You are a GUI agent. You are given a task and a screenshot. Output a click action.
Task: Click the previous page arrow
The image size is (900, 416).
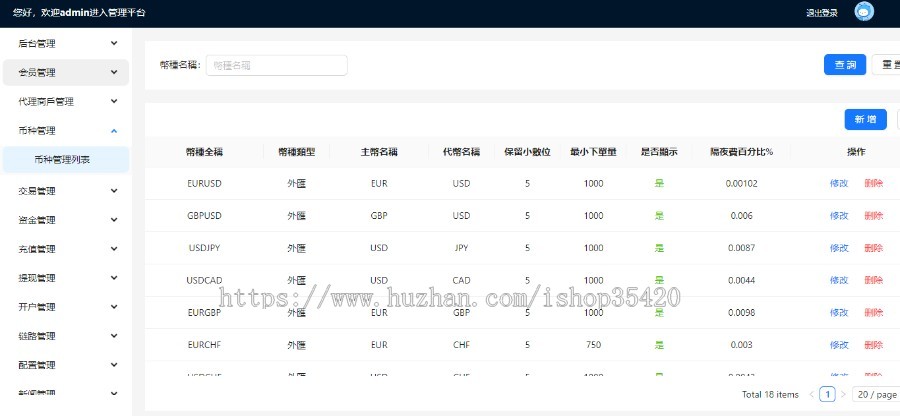[x=812, y=394]
